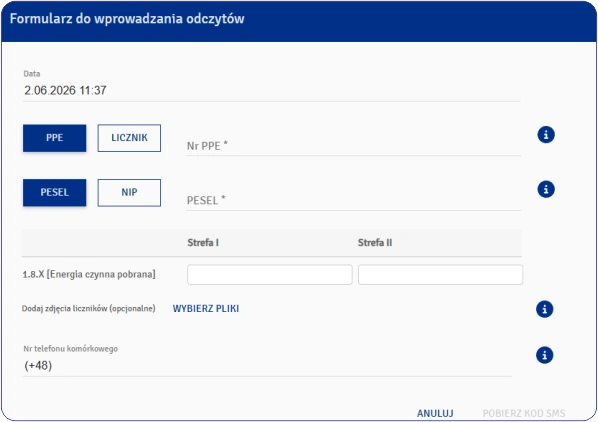This screenshot has height=422, width=598.
Task: Click the 1.8.X Energia czynna pobrana label
Action: tap(89, 274)
